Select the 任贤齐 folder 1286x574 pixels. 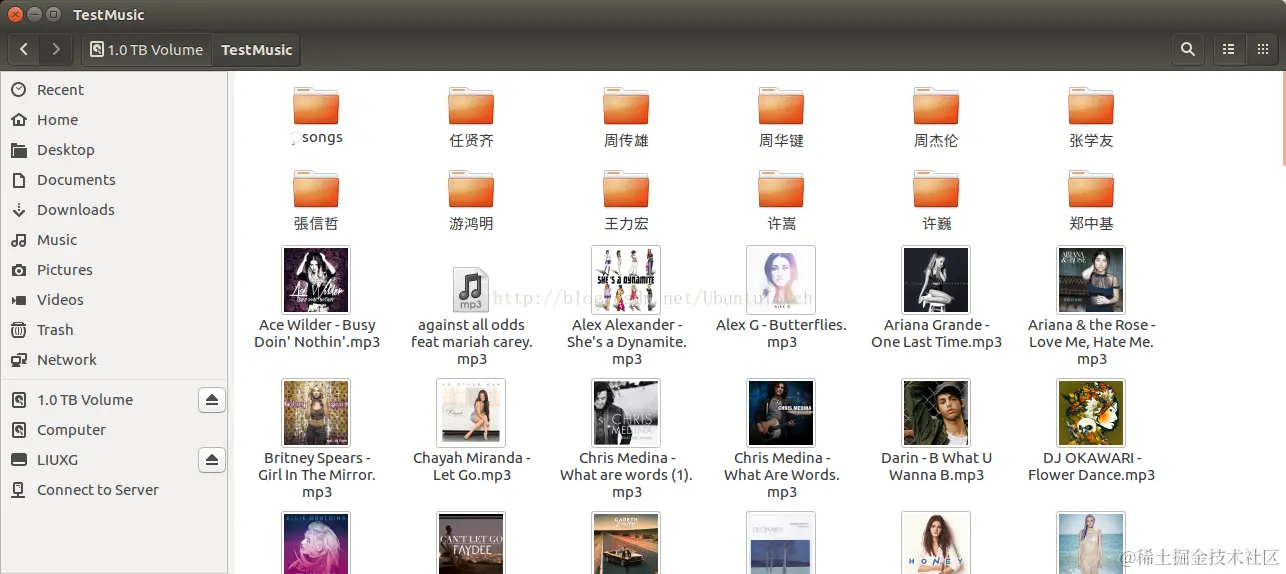pos(471,117)
